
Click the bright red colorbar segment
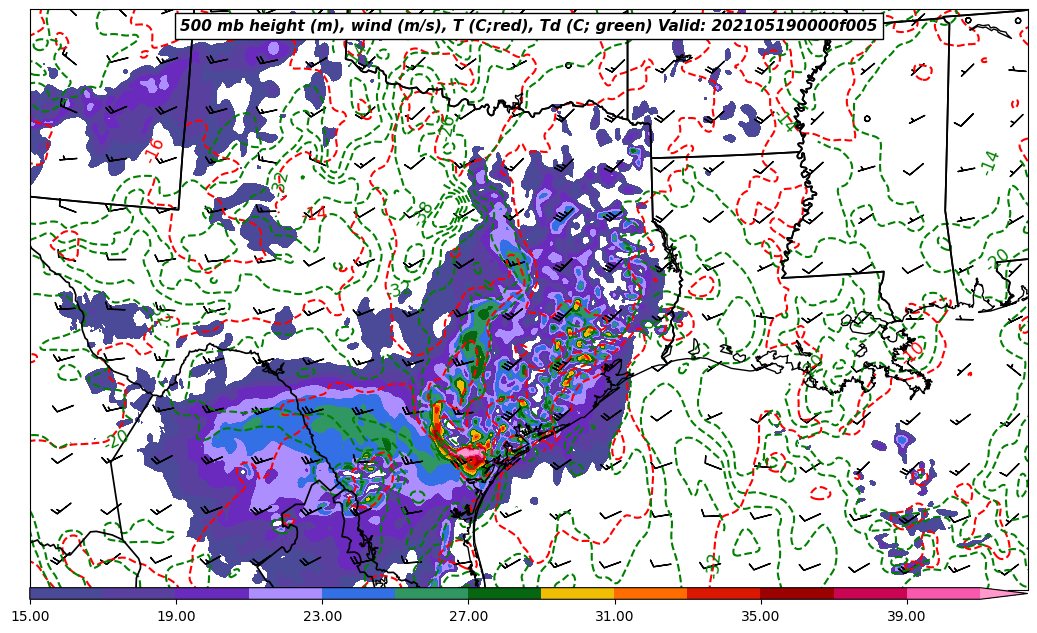tap(723, 593)
